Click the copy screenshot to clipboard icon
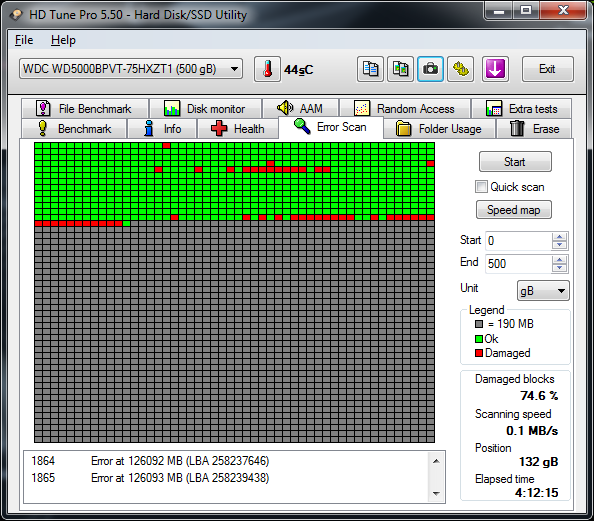Screen dimensions: 594x521 (400, 69)
